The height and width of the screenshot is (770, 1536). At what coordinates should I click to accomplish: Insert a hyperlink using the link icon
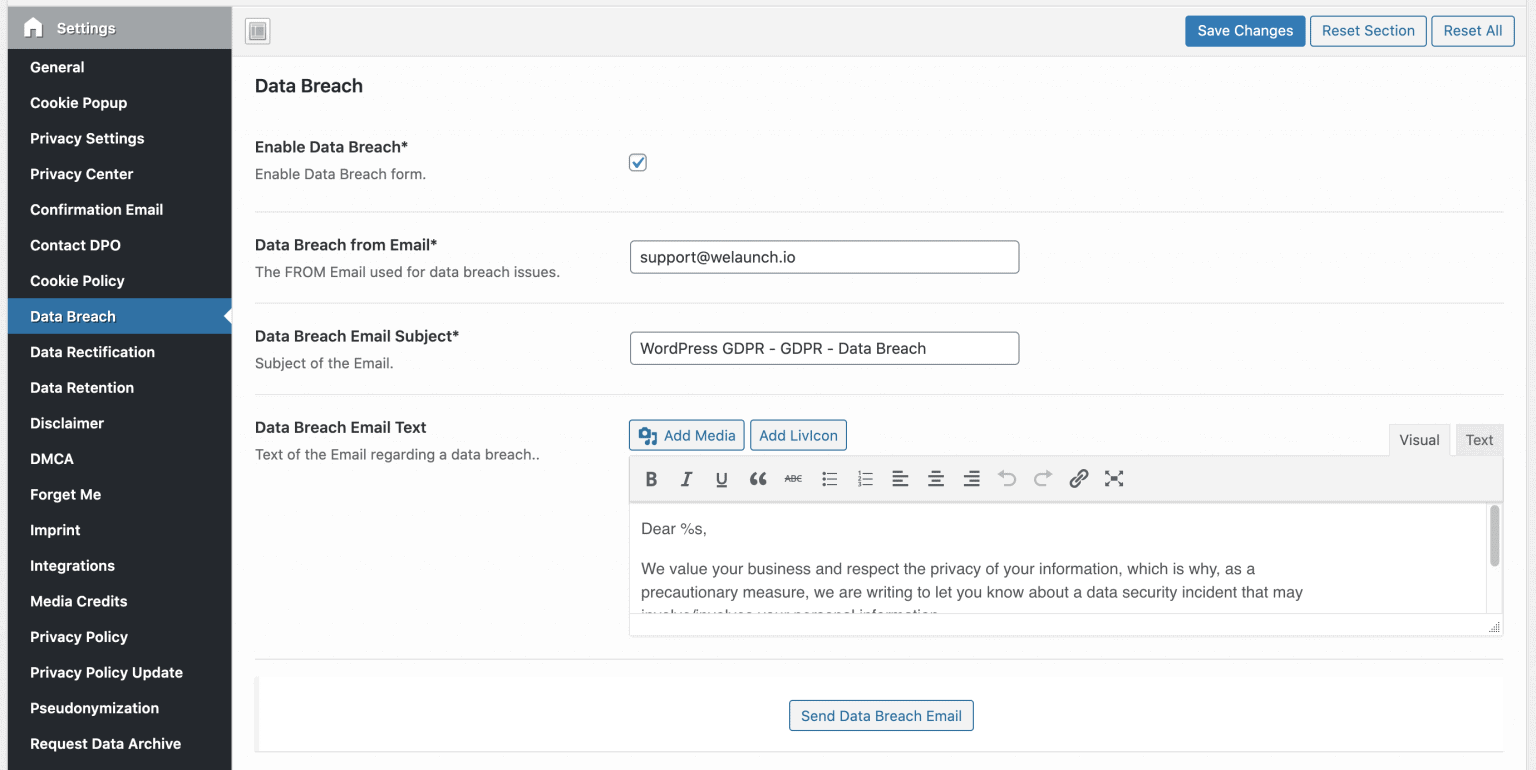click(1078, 479)
